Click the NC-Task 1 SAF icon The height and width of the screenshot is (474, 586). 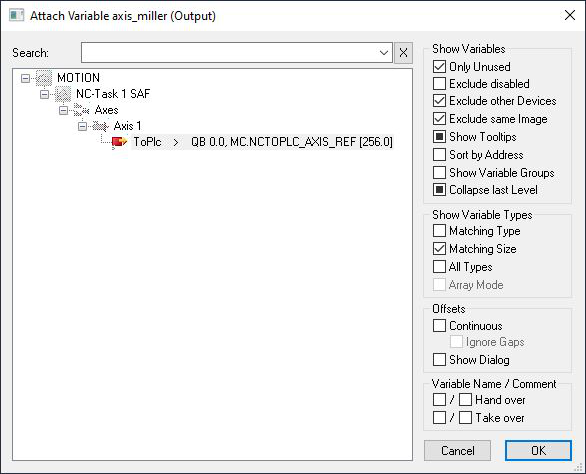(x=63, y=94)
